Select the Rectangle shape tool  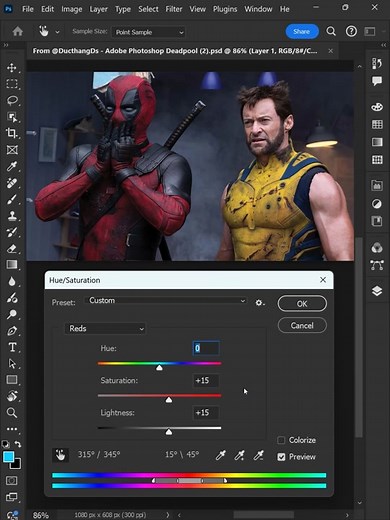point(12,380)
